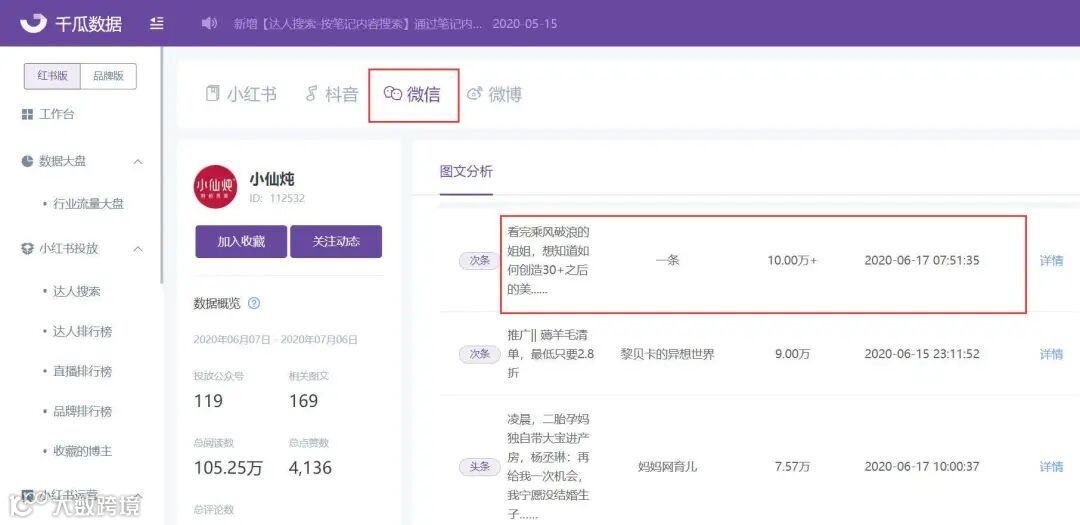Click article title 凌晨，二胎孕妈独自带大宝进产房
This screenshot has height=525, width=1080.
pyautogui.click(x=549, y=467)
